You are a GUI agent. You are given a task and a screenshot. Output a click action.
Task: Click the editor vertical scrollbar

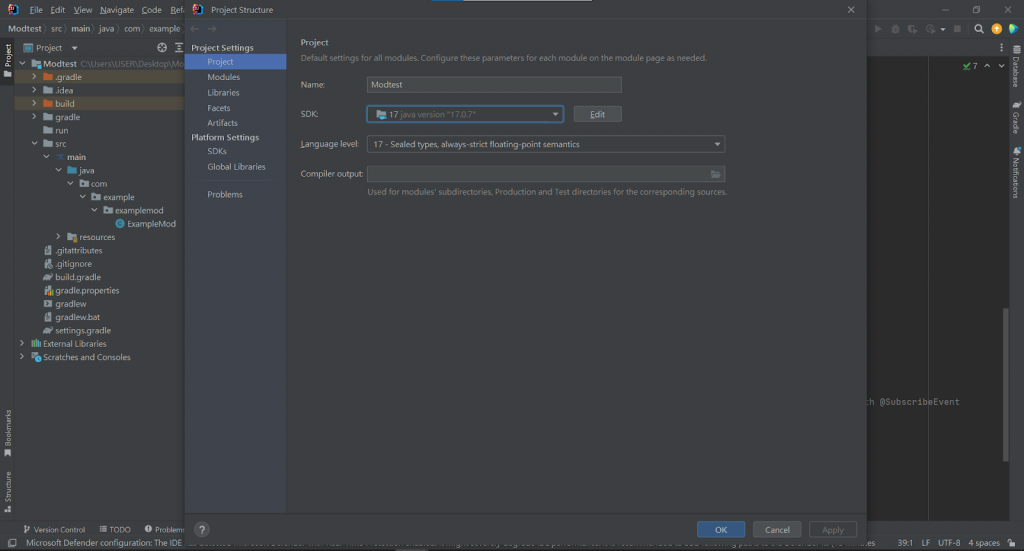1006,384
